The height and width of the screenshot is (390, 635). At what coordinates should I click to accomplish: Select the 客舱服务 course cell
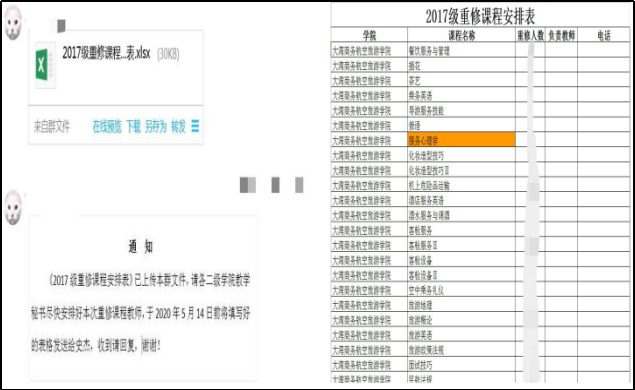click(x=461, y=230)
